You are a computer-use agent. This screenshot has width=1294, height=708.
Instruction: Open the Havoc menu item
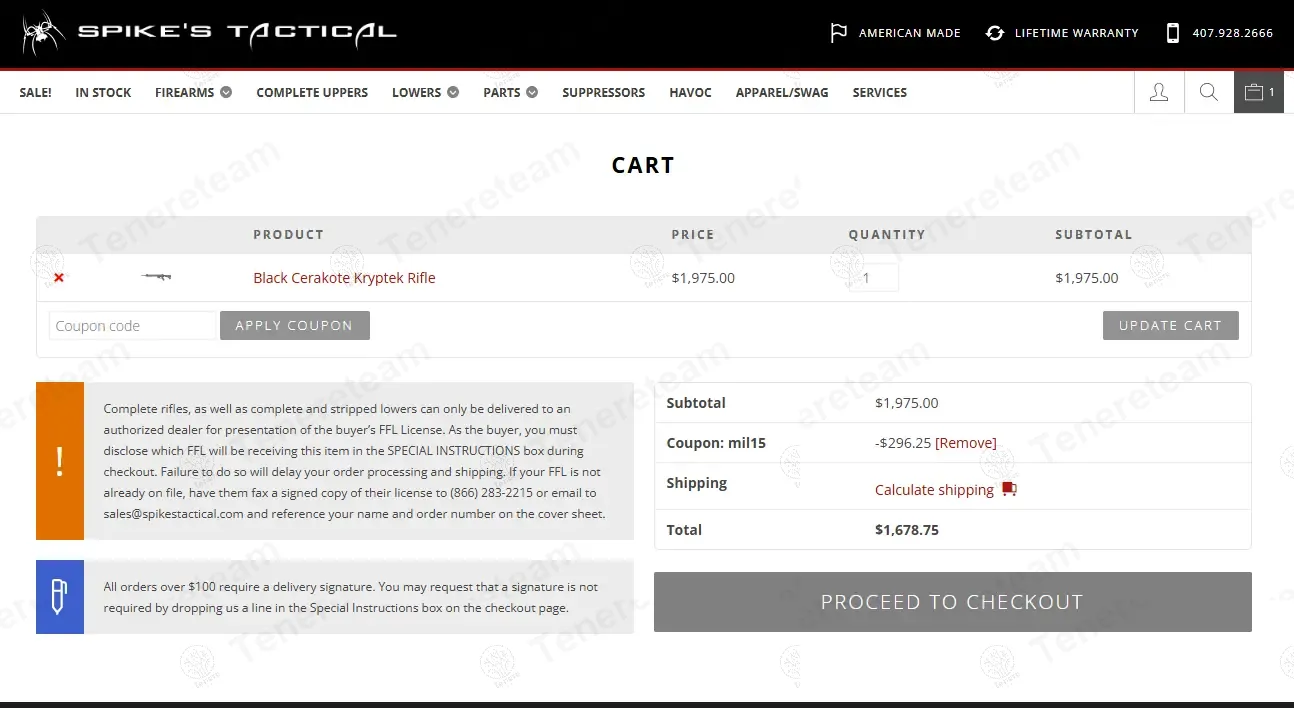coord(690,92)
